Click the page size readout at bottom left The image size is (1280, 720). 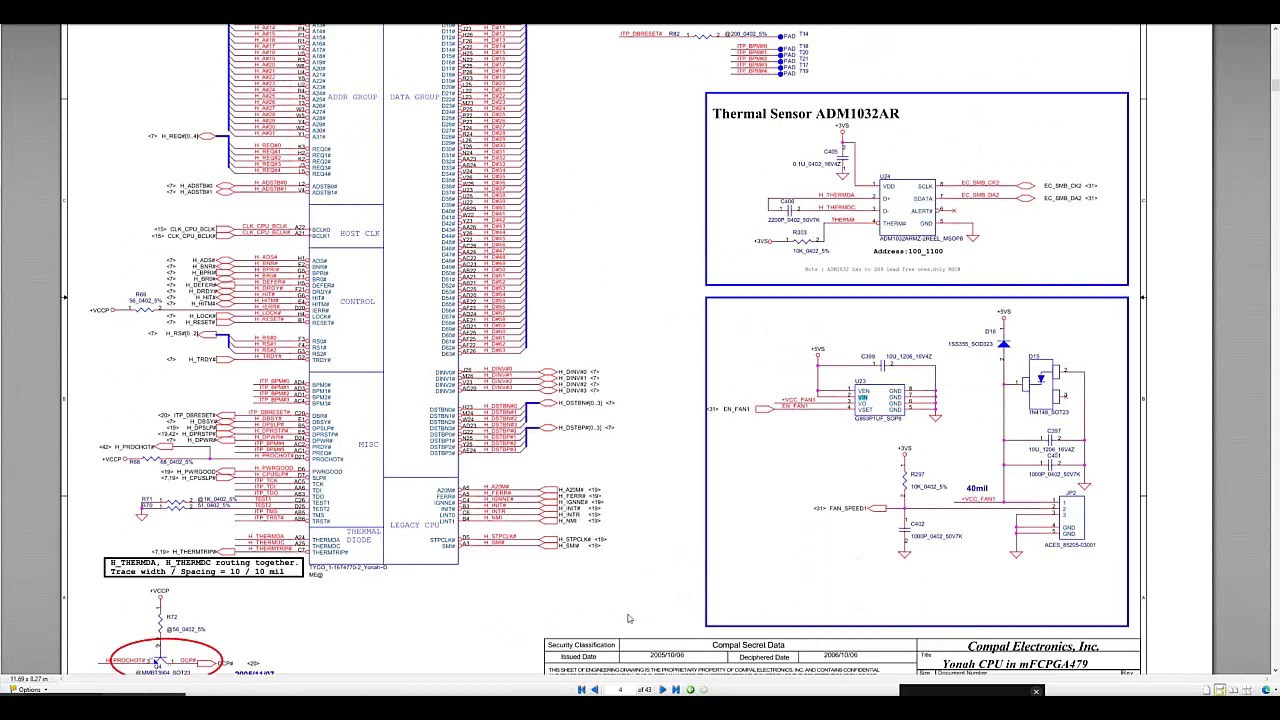point(29,679)
